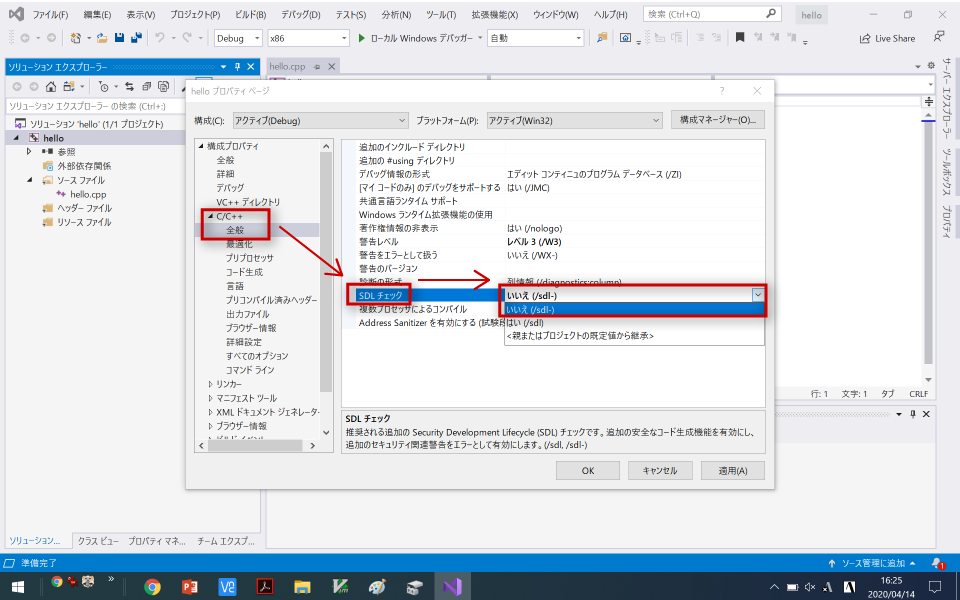
Task: Select プリプロセッサ in property tree
Action: (x=250, y=258)
